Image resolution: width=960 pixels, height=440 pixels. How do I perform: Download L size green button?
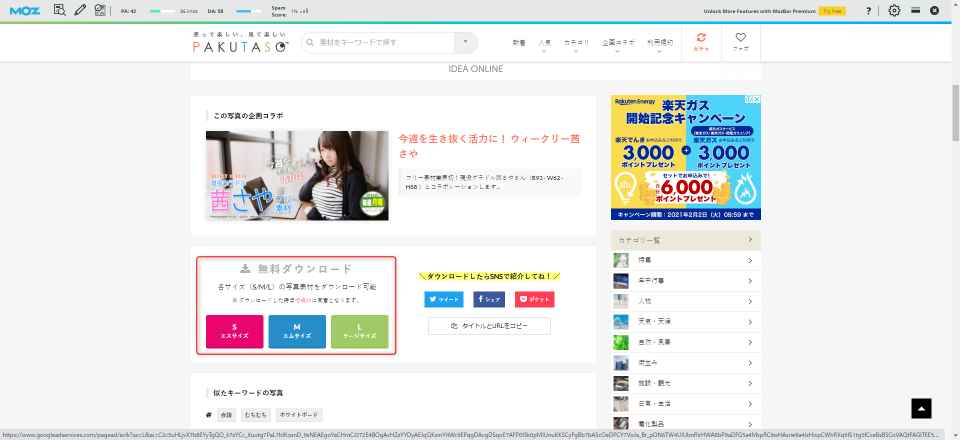pyautogui.click(x=359, y=332)
